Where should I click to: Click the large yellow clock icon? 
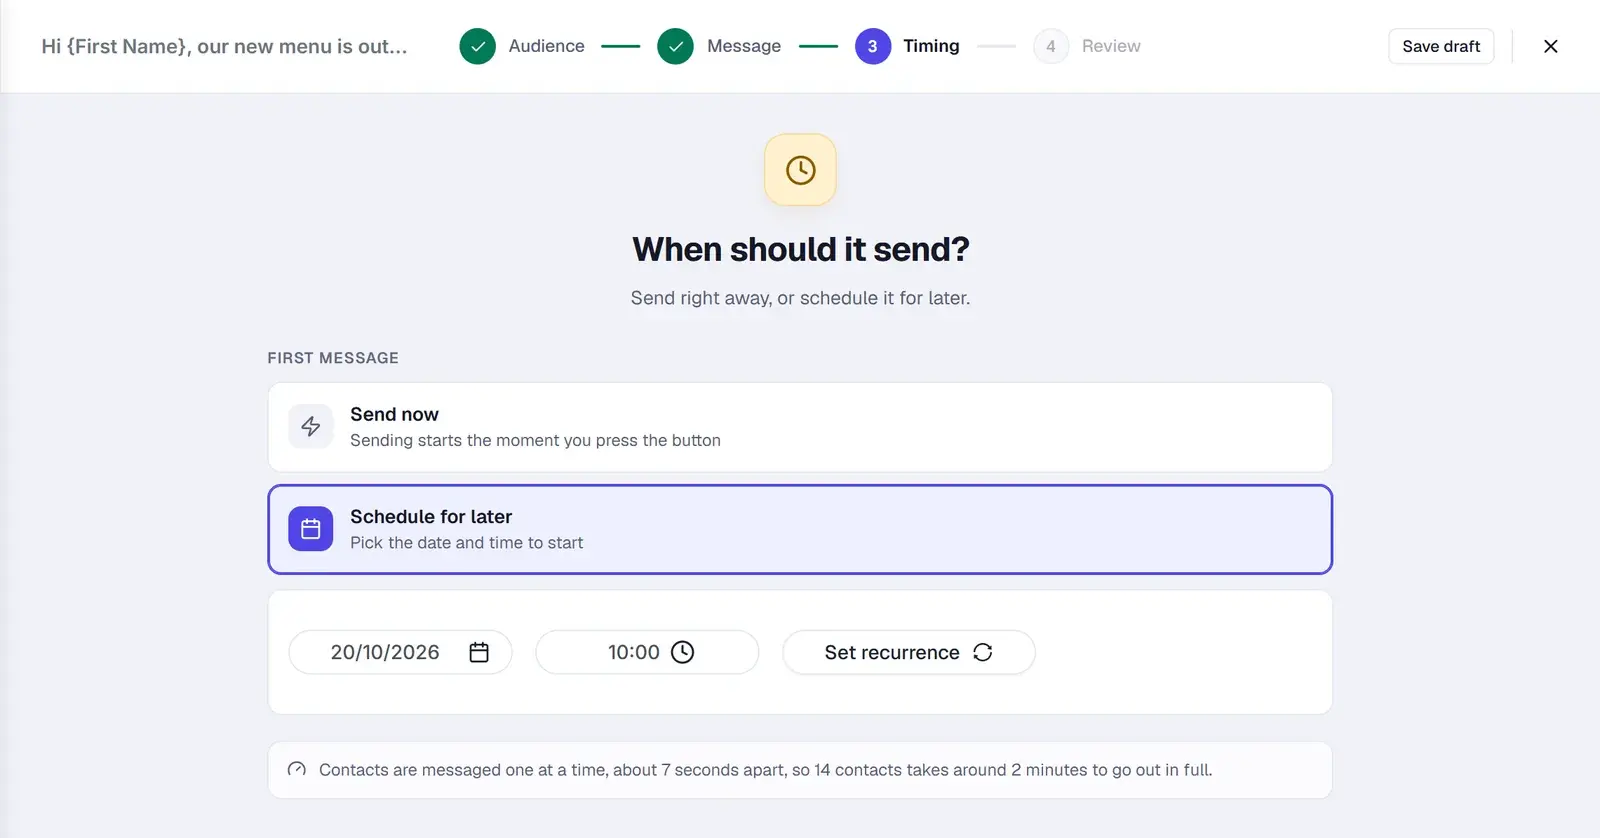[800, 170]
